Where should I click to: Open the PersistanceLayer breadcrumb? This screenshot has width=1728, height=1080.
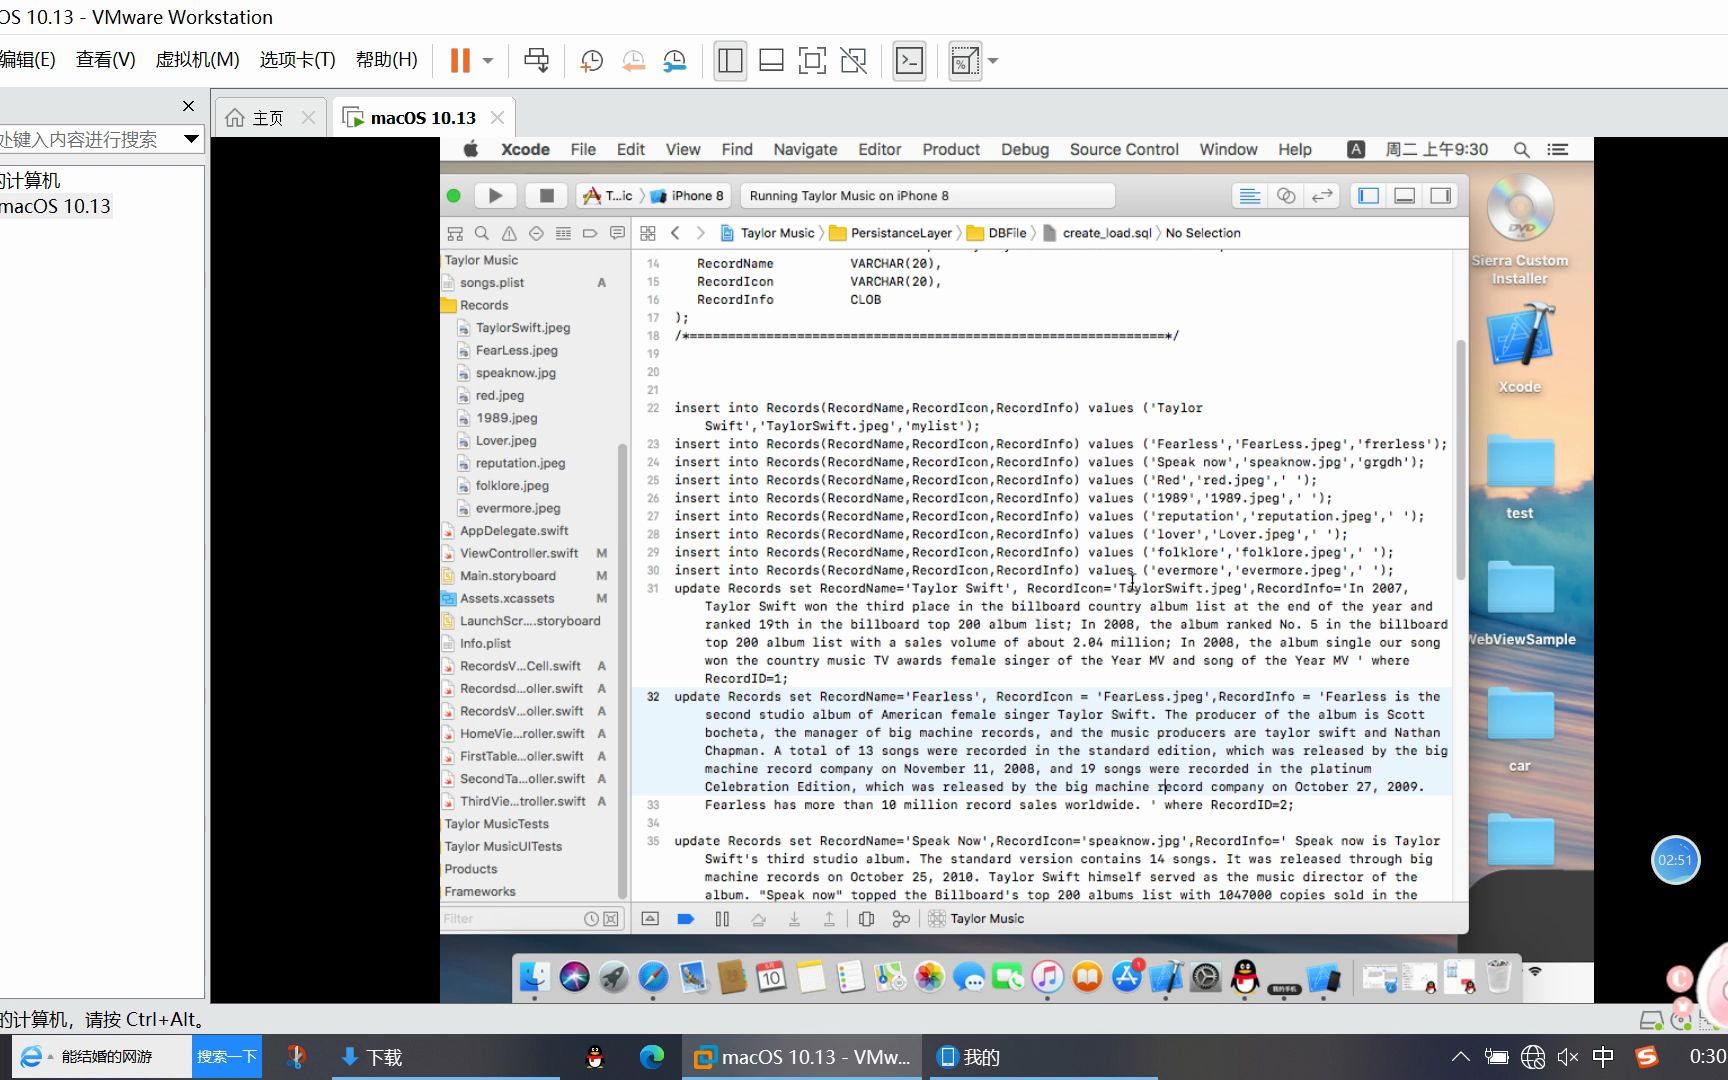click(891, 233)
